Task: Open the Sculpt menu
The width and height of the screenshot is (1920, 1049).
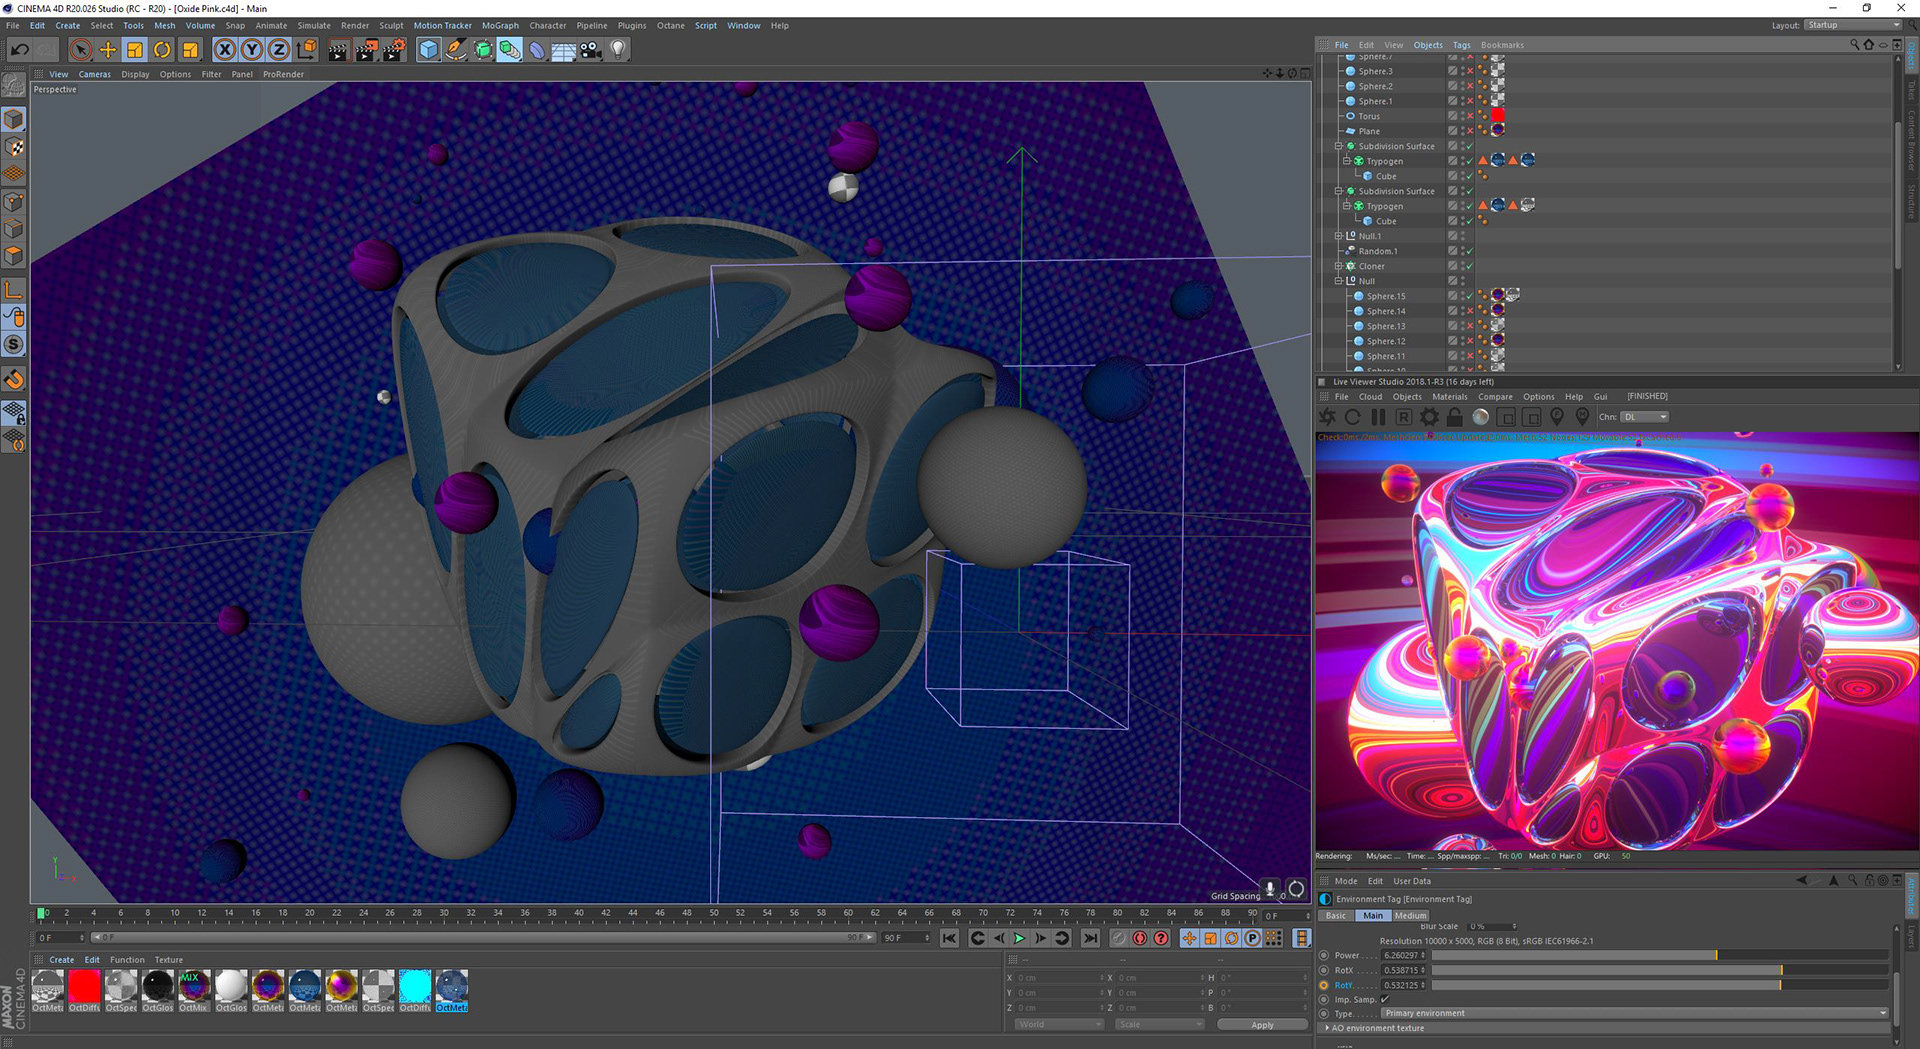Action: click(391, 26)
